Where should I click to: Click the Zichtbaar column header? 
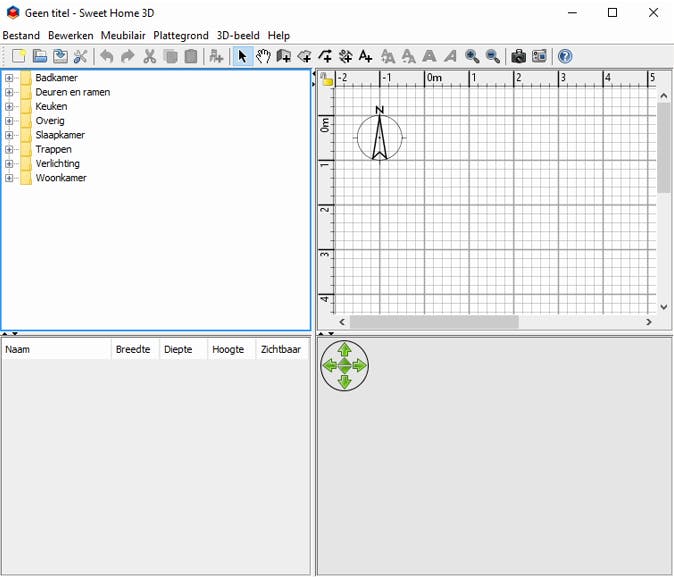[281, 349]
